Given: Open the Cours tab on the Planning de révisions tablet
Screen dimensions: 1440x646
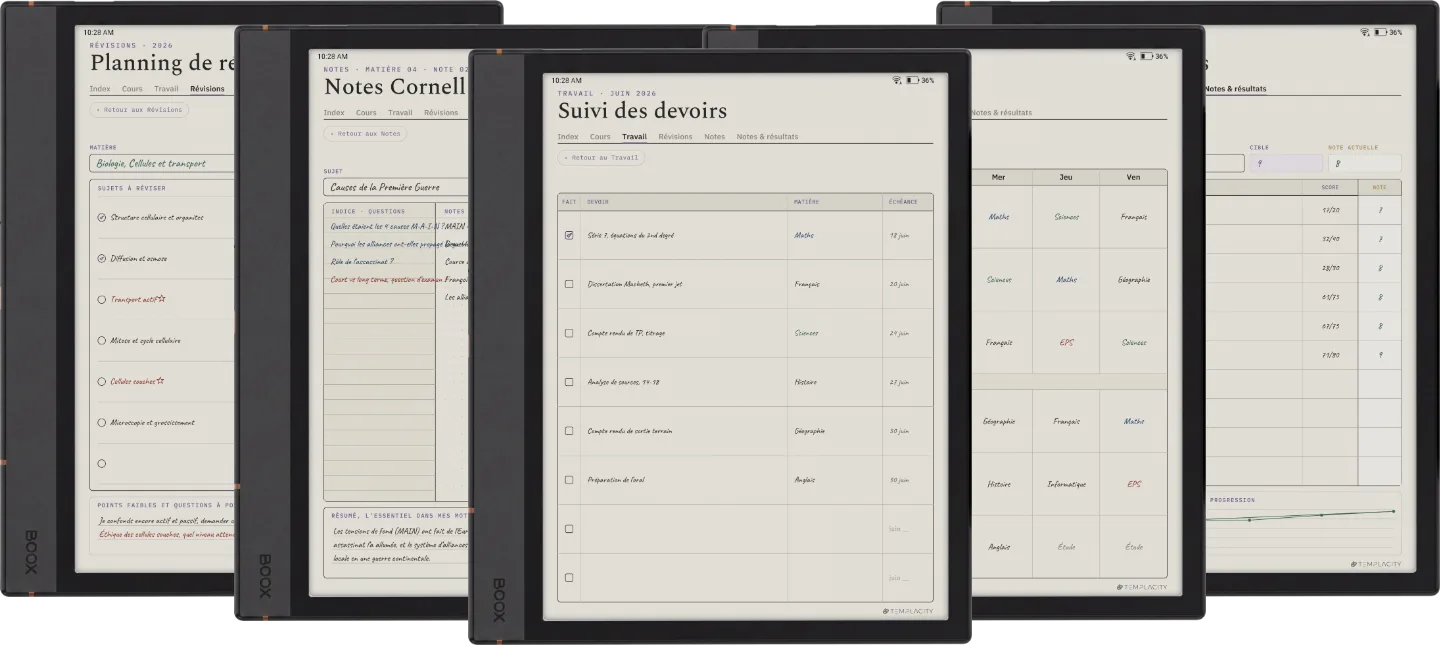Looking at the screenshot, I should [x=132, y=89].
